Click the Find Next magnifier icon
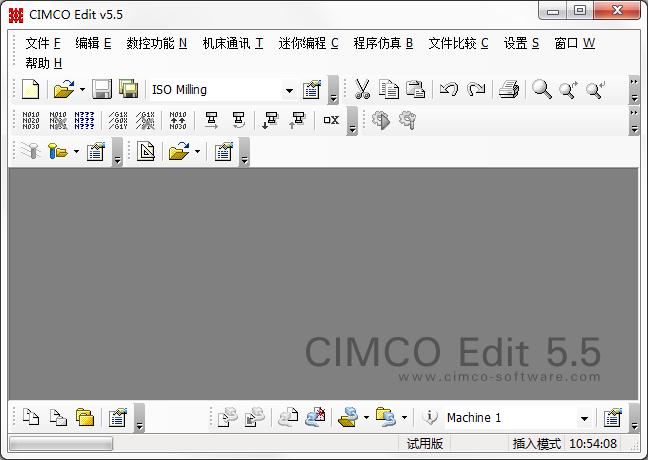Viewport: 648px width, 460px height. click(569, 90)
